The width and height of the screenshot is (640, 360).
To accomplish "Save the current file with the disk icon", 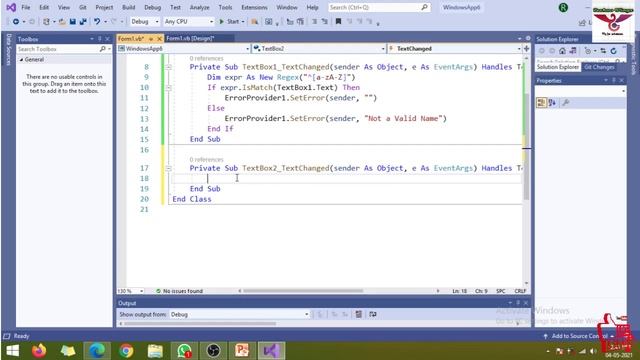I will [73, 22].
